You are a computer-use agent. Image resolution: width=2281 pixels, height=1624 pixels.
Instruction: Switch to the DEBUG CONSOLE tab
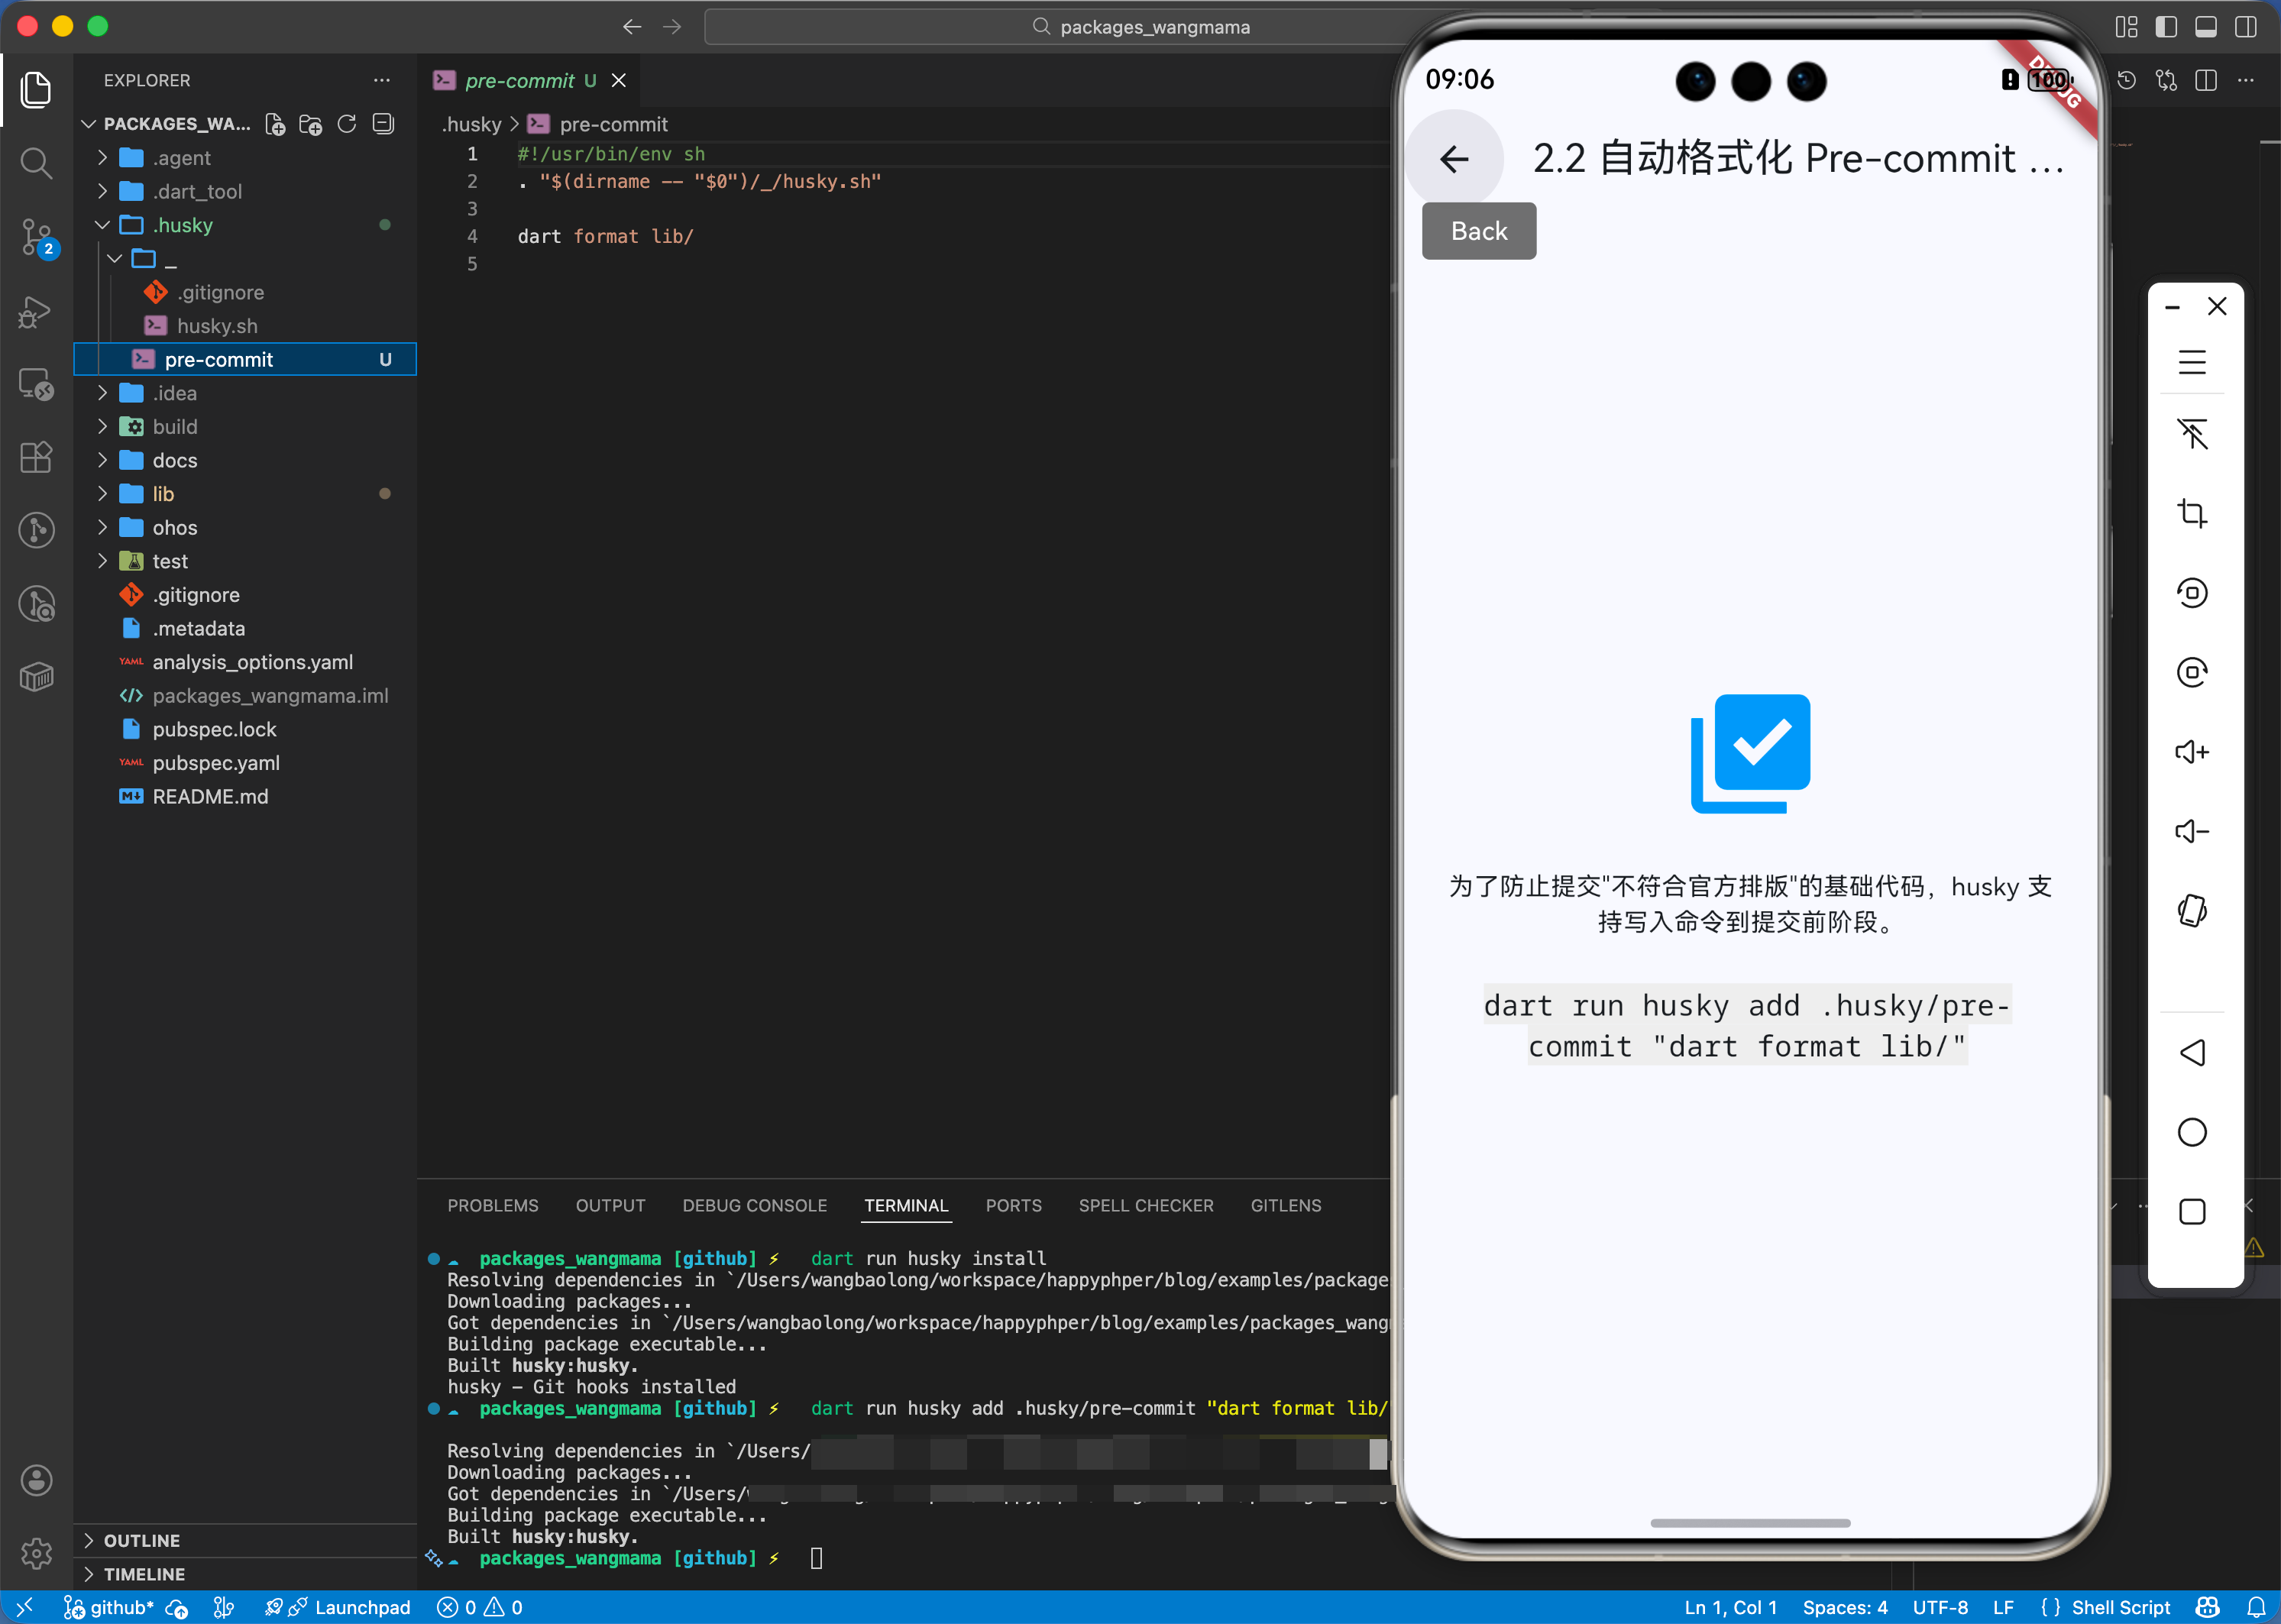tap(754, 1205)
